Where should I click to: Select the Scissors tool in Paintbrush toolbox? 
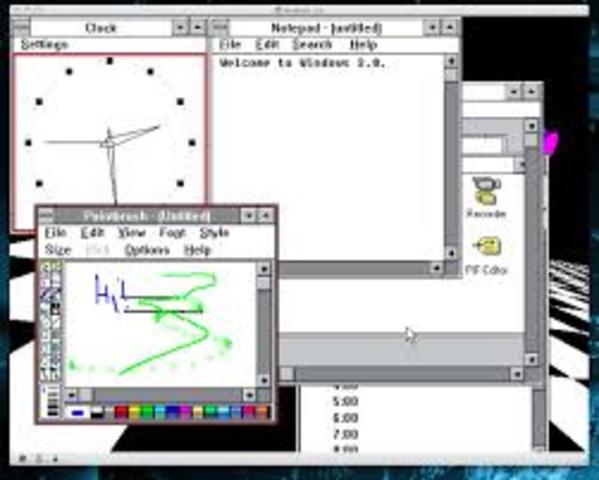pos(46,268)
